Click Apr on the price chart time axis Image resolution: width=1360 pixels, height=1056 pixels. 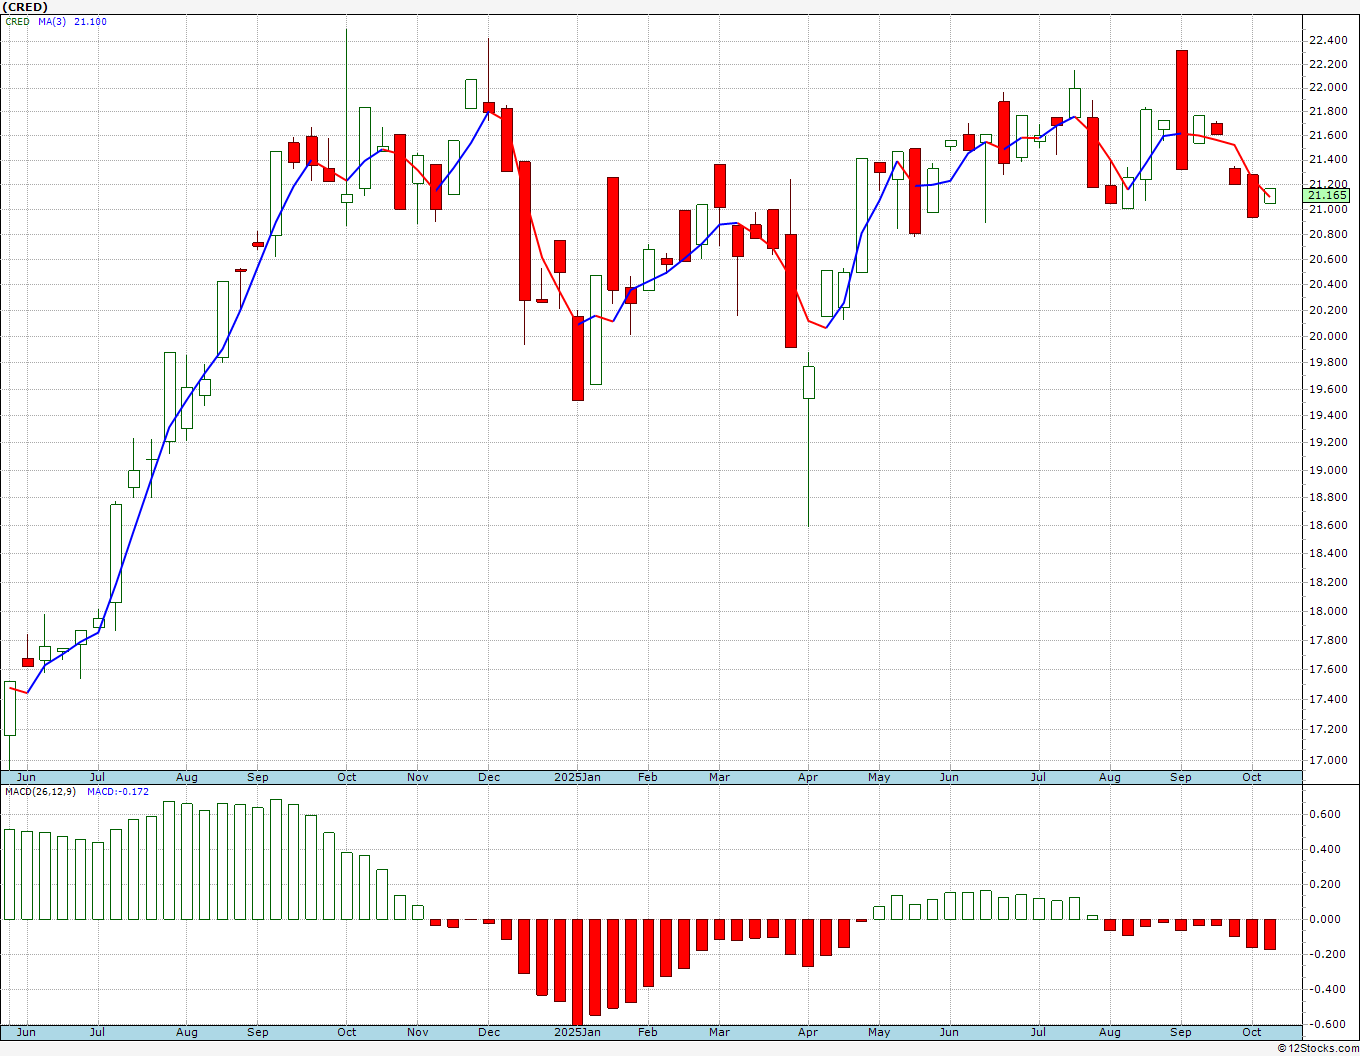[808, 777]
